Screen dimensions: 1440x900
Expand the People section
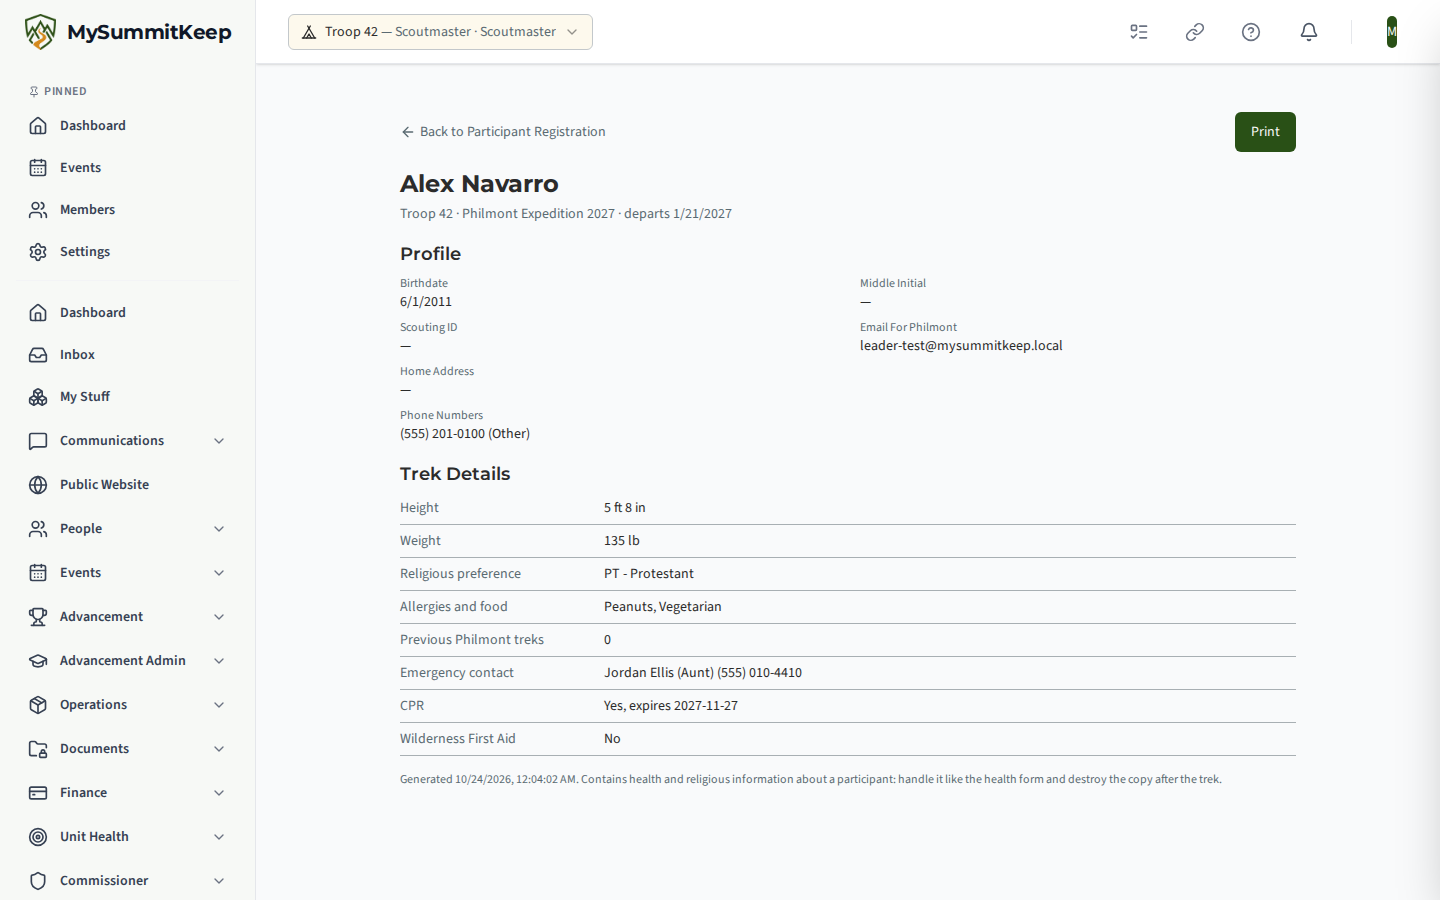click(128, 528)
